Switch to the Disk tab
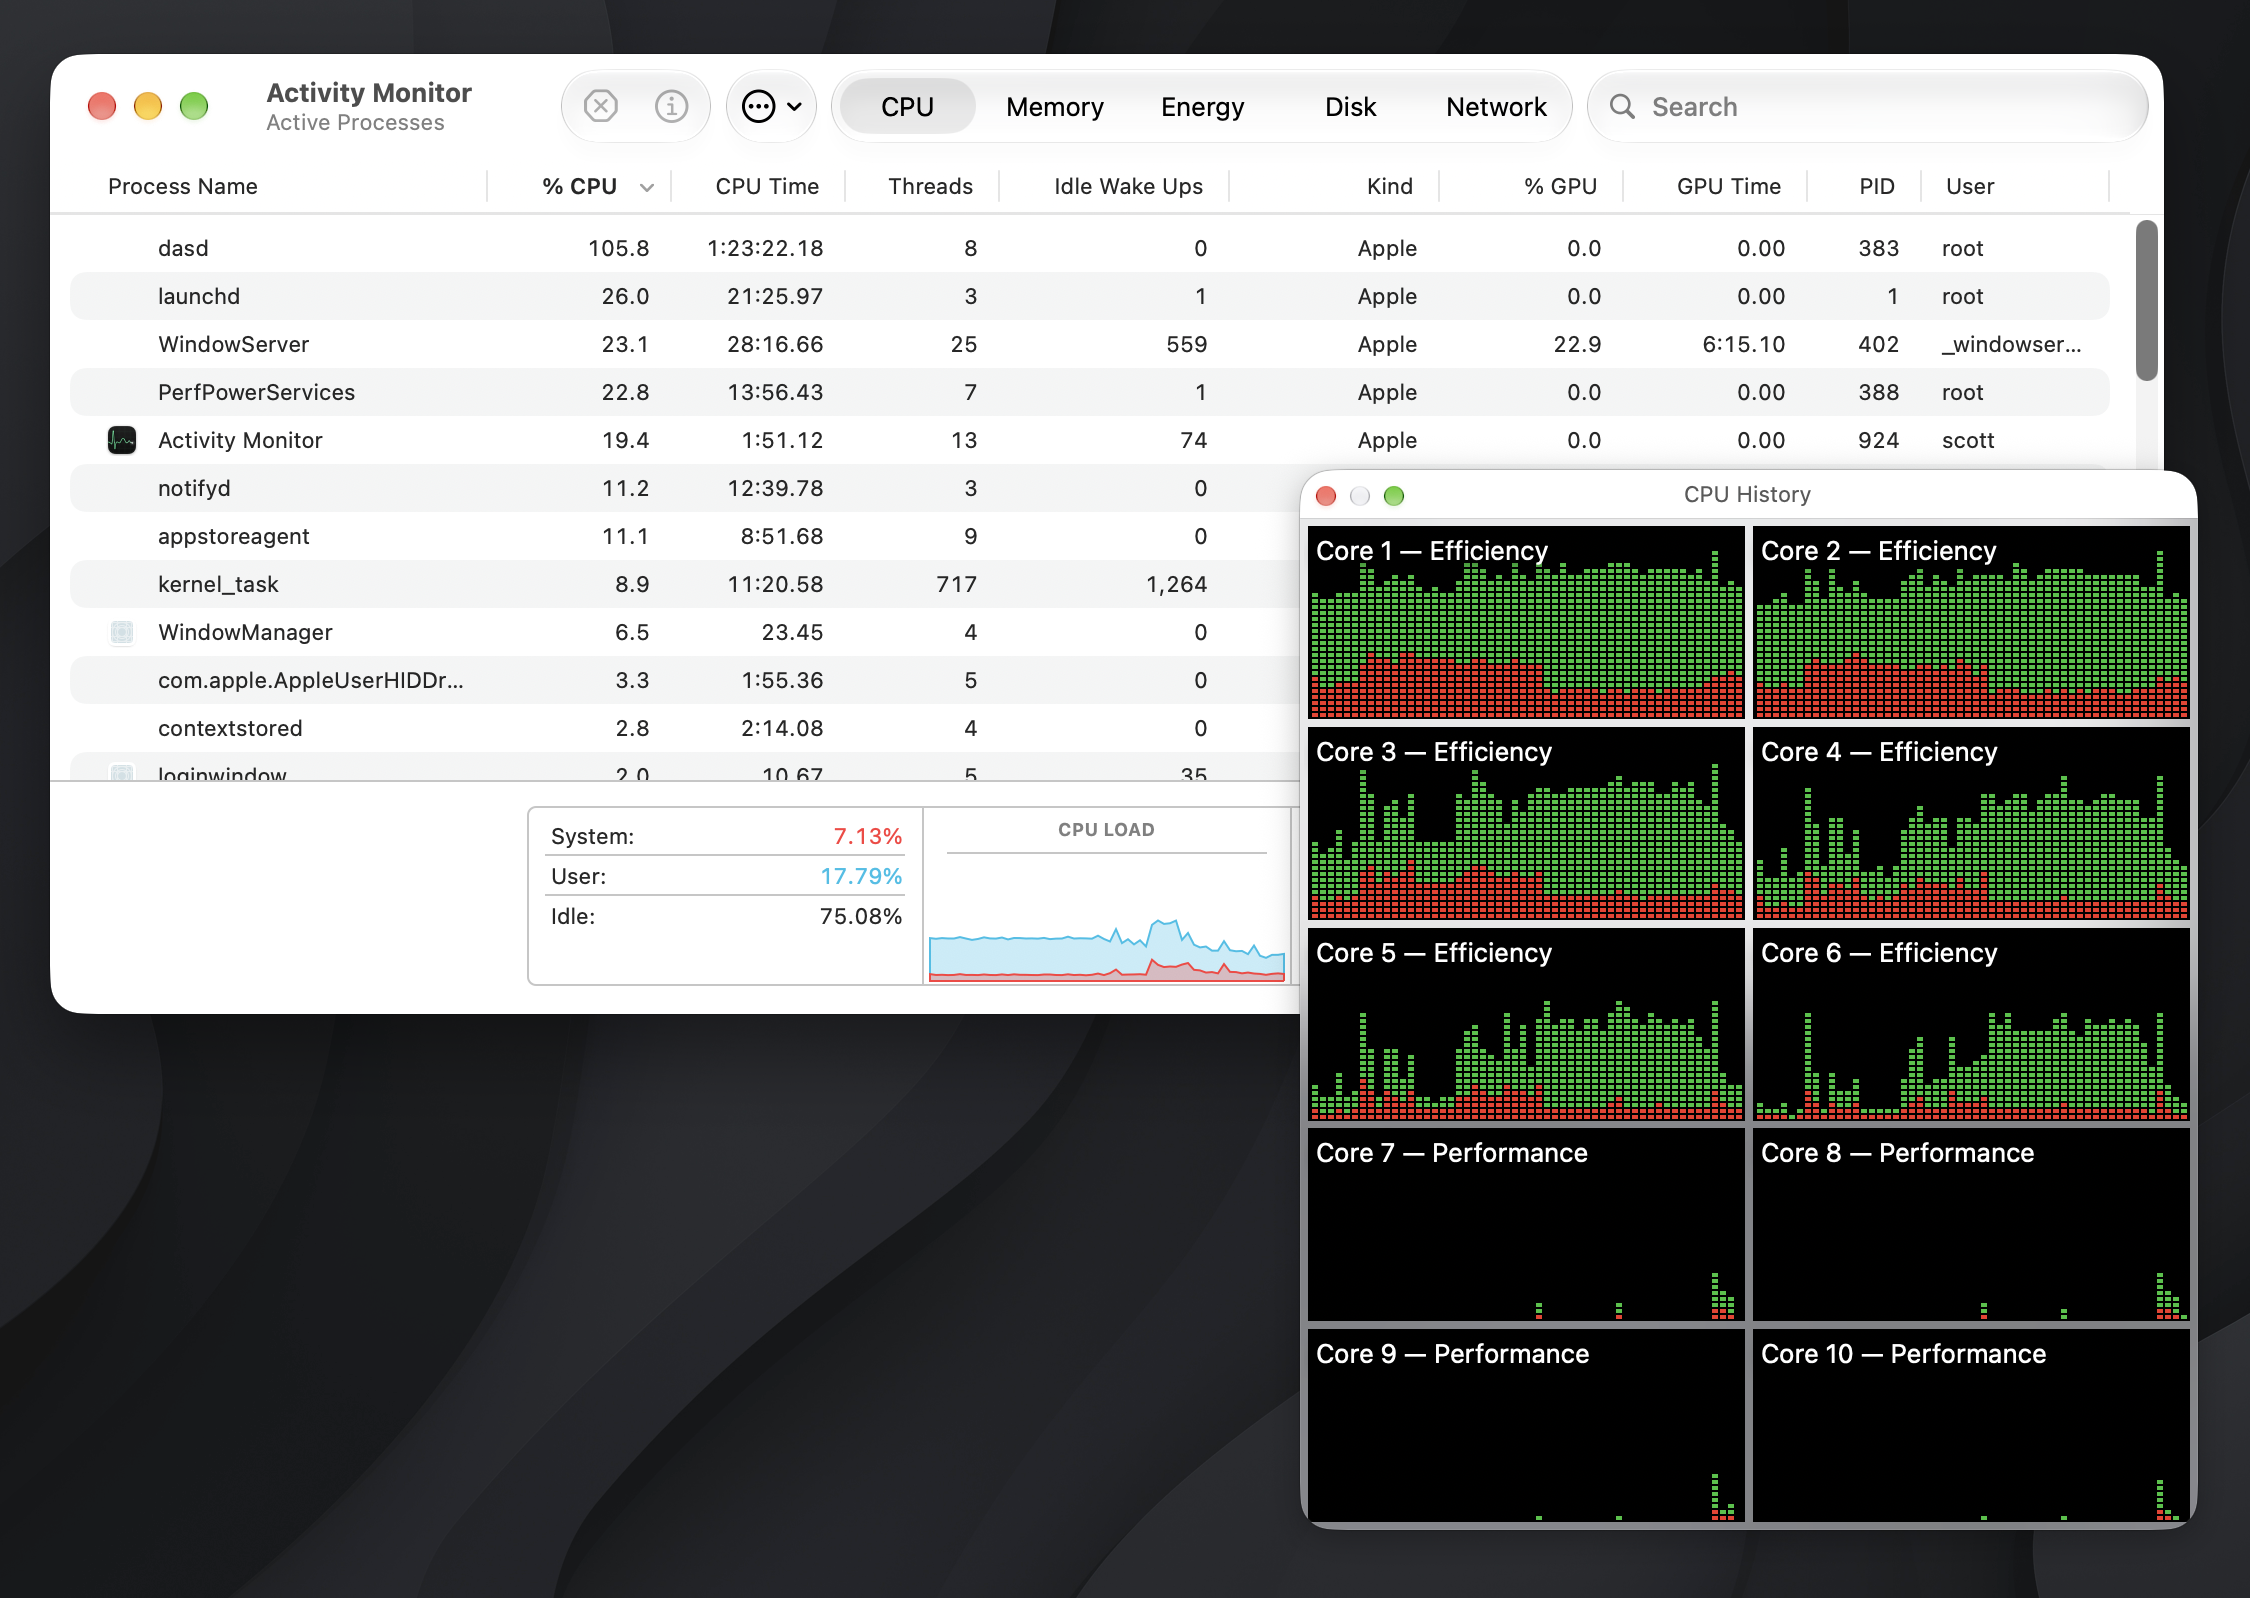The height and width of the screenshot is (1598, 2250). (1350, 106)
